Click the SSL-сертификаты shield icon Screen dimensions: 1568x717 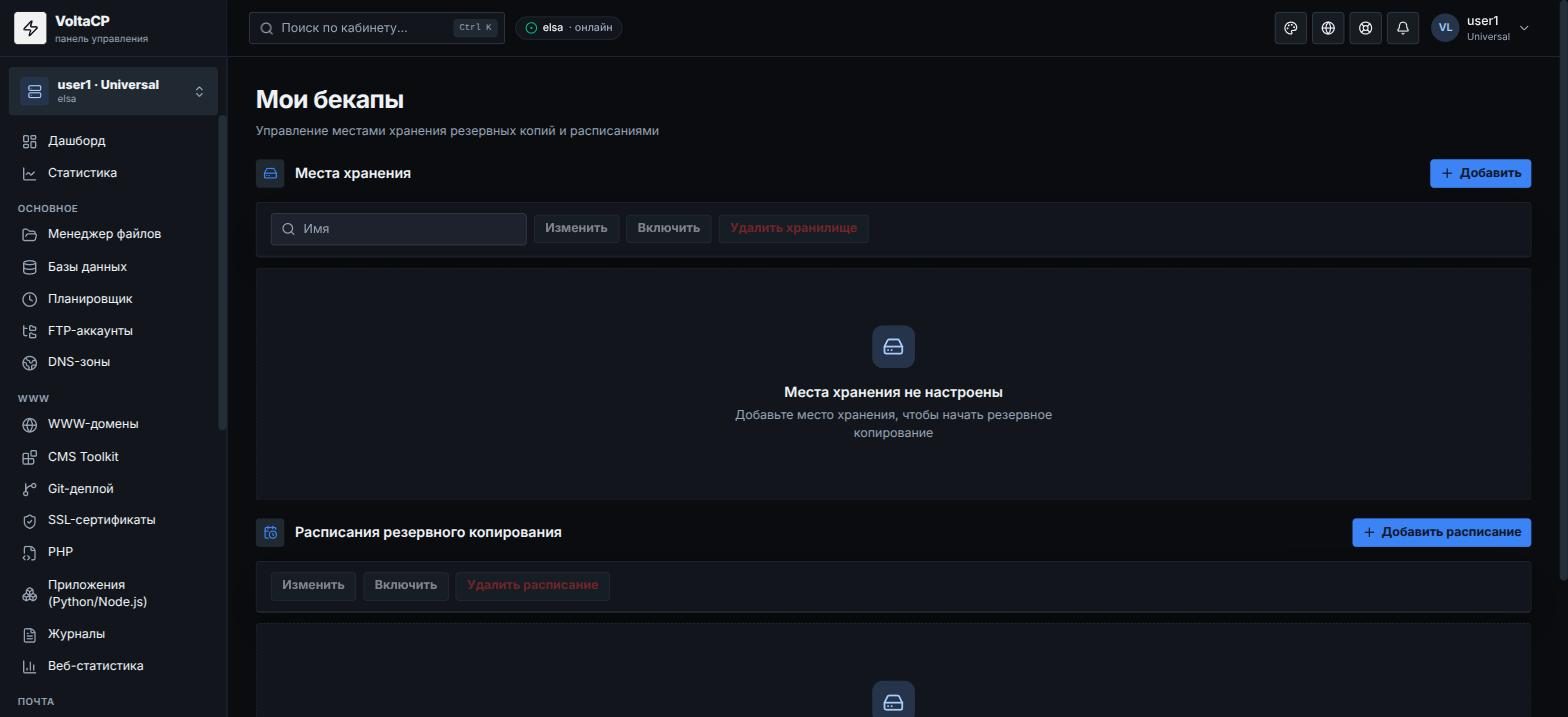coord(30,520)
